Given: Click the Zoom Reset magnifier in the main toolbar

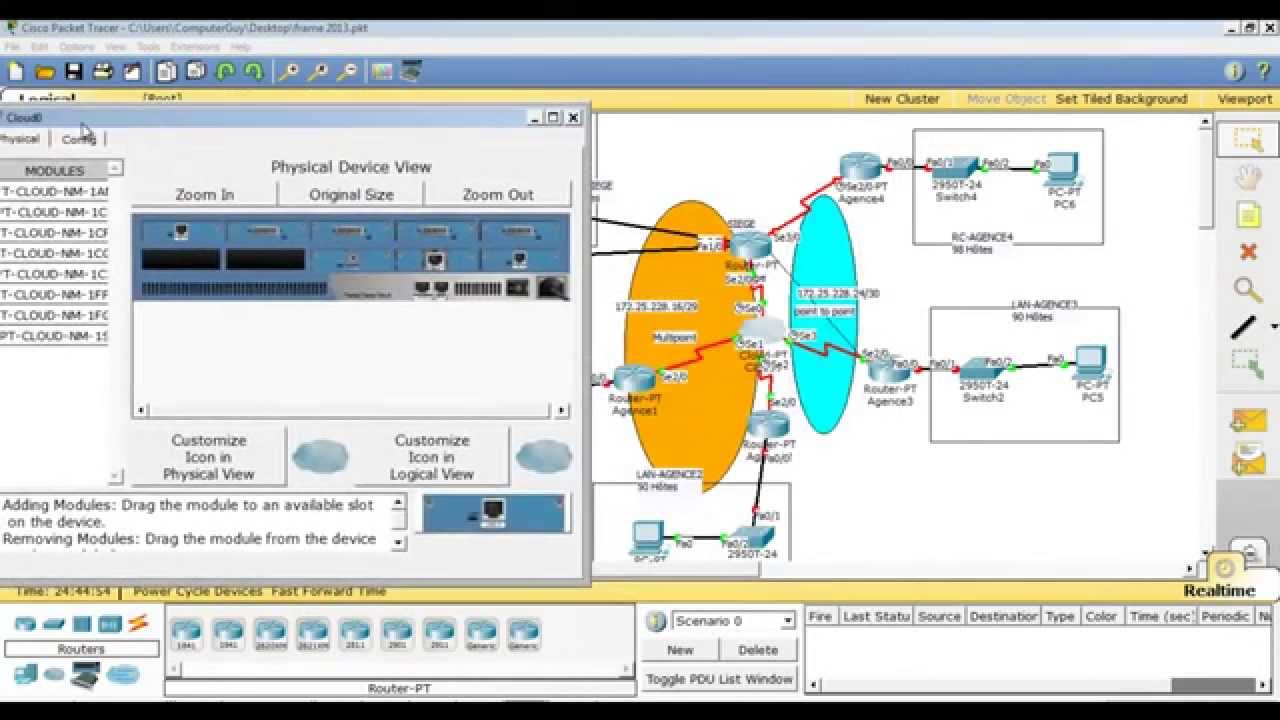Looking at the screenshot, I should click(318, 71).
